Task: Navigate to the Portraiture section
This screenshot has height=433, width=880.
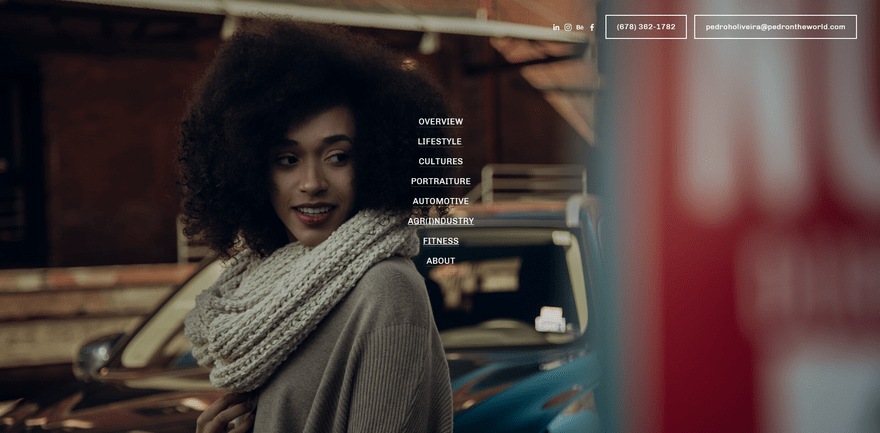Action: (x=440, y=182)
